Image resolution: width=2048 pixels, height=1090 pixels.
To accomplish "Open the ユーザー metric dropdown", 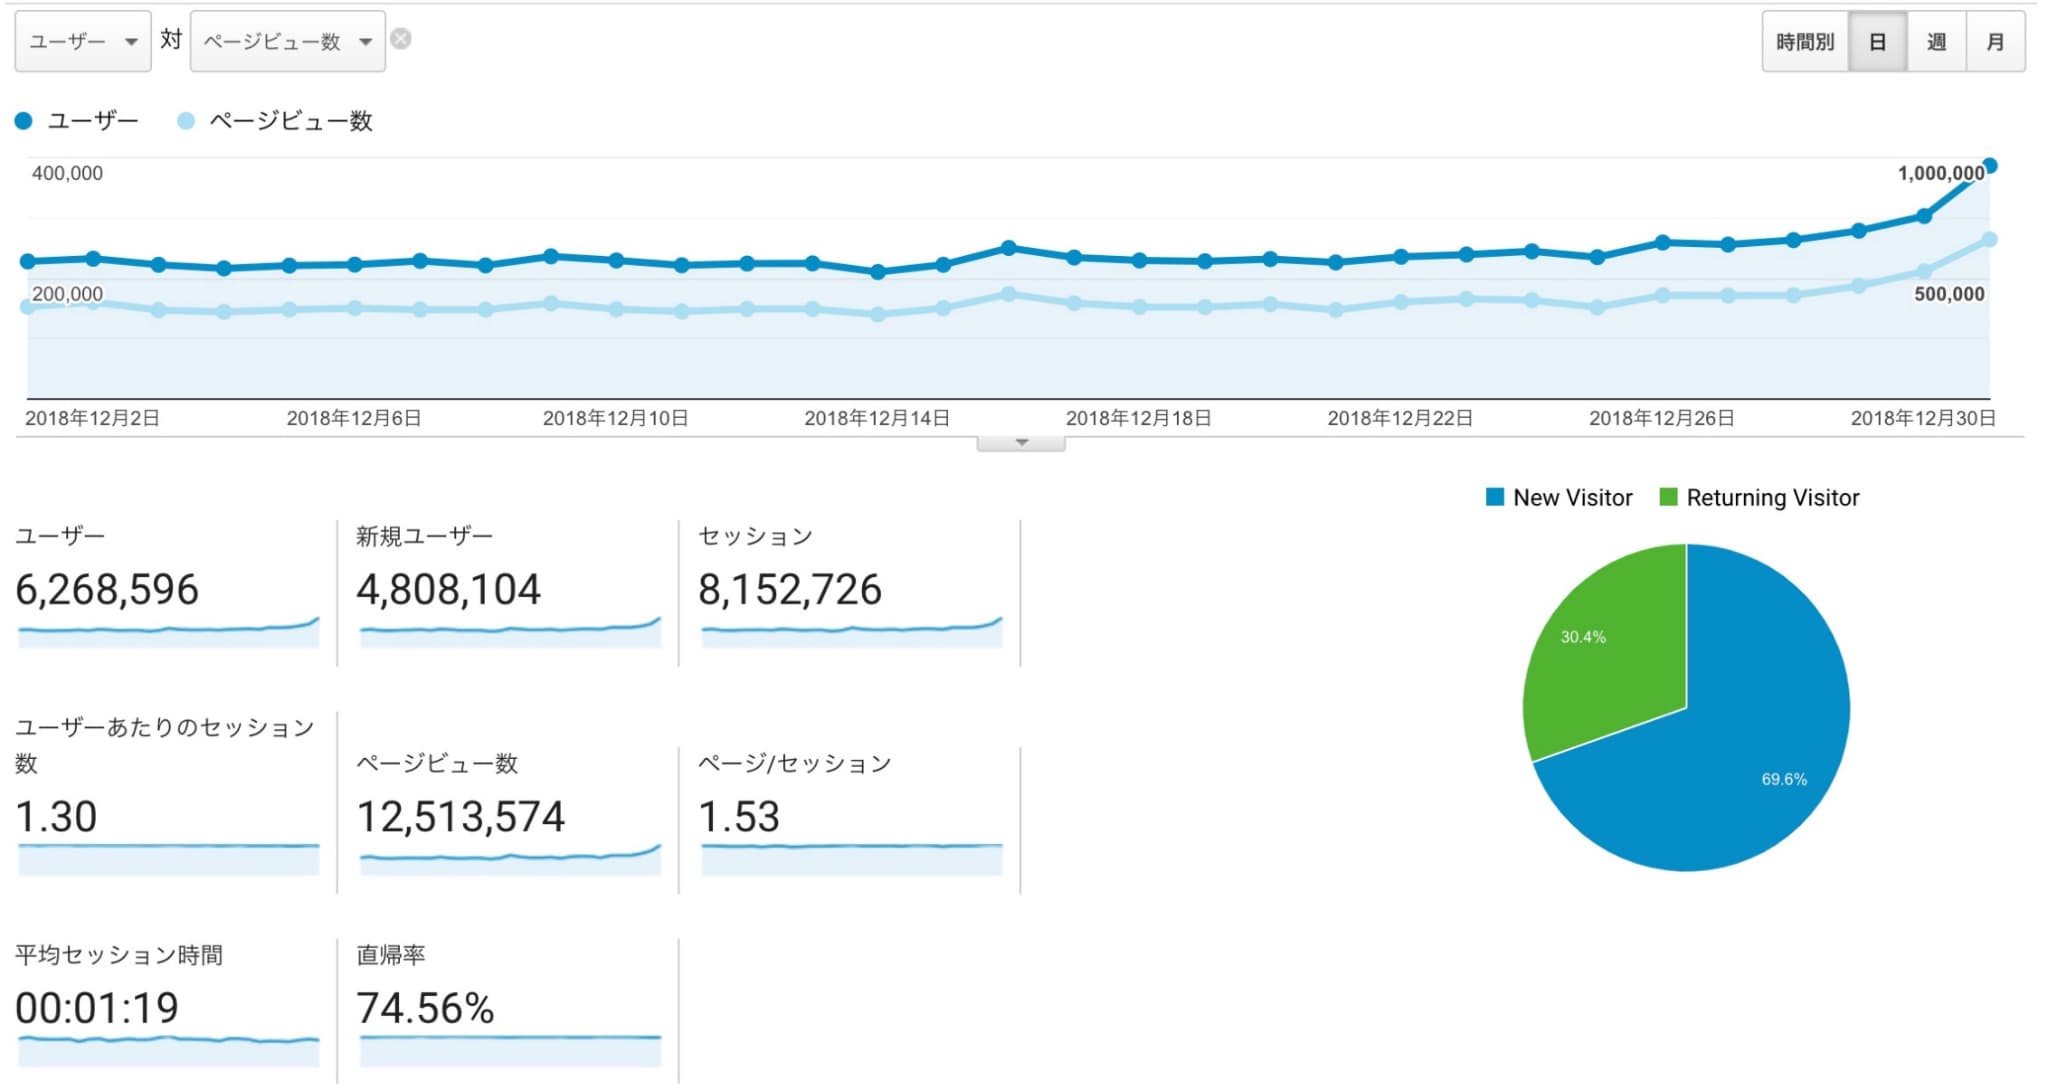I will click(x=82, y=41).
